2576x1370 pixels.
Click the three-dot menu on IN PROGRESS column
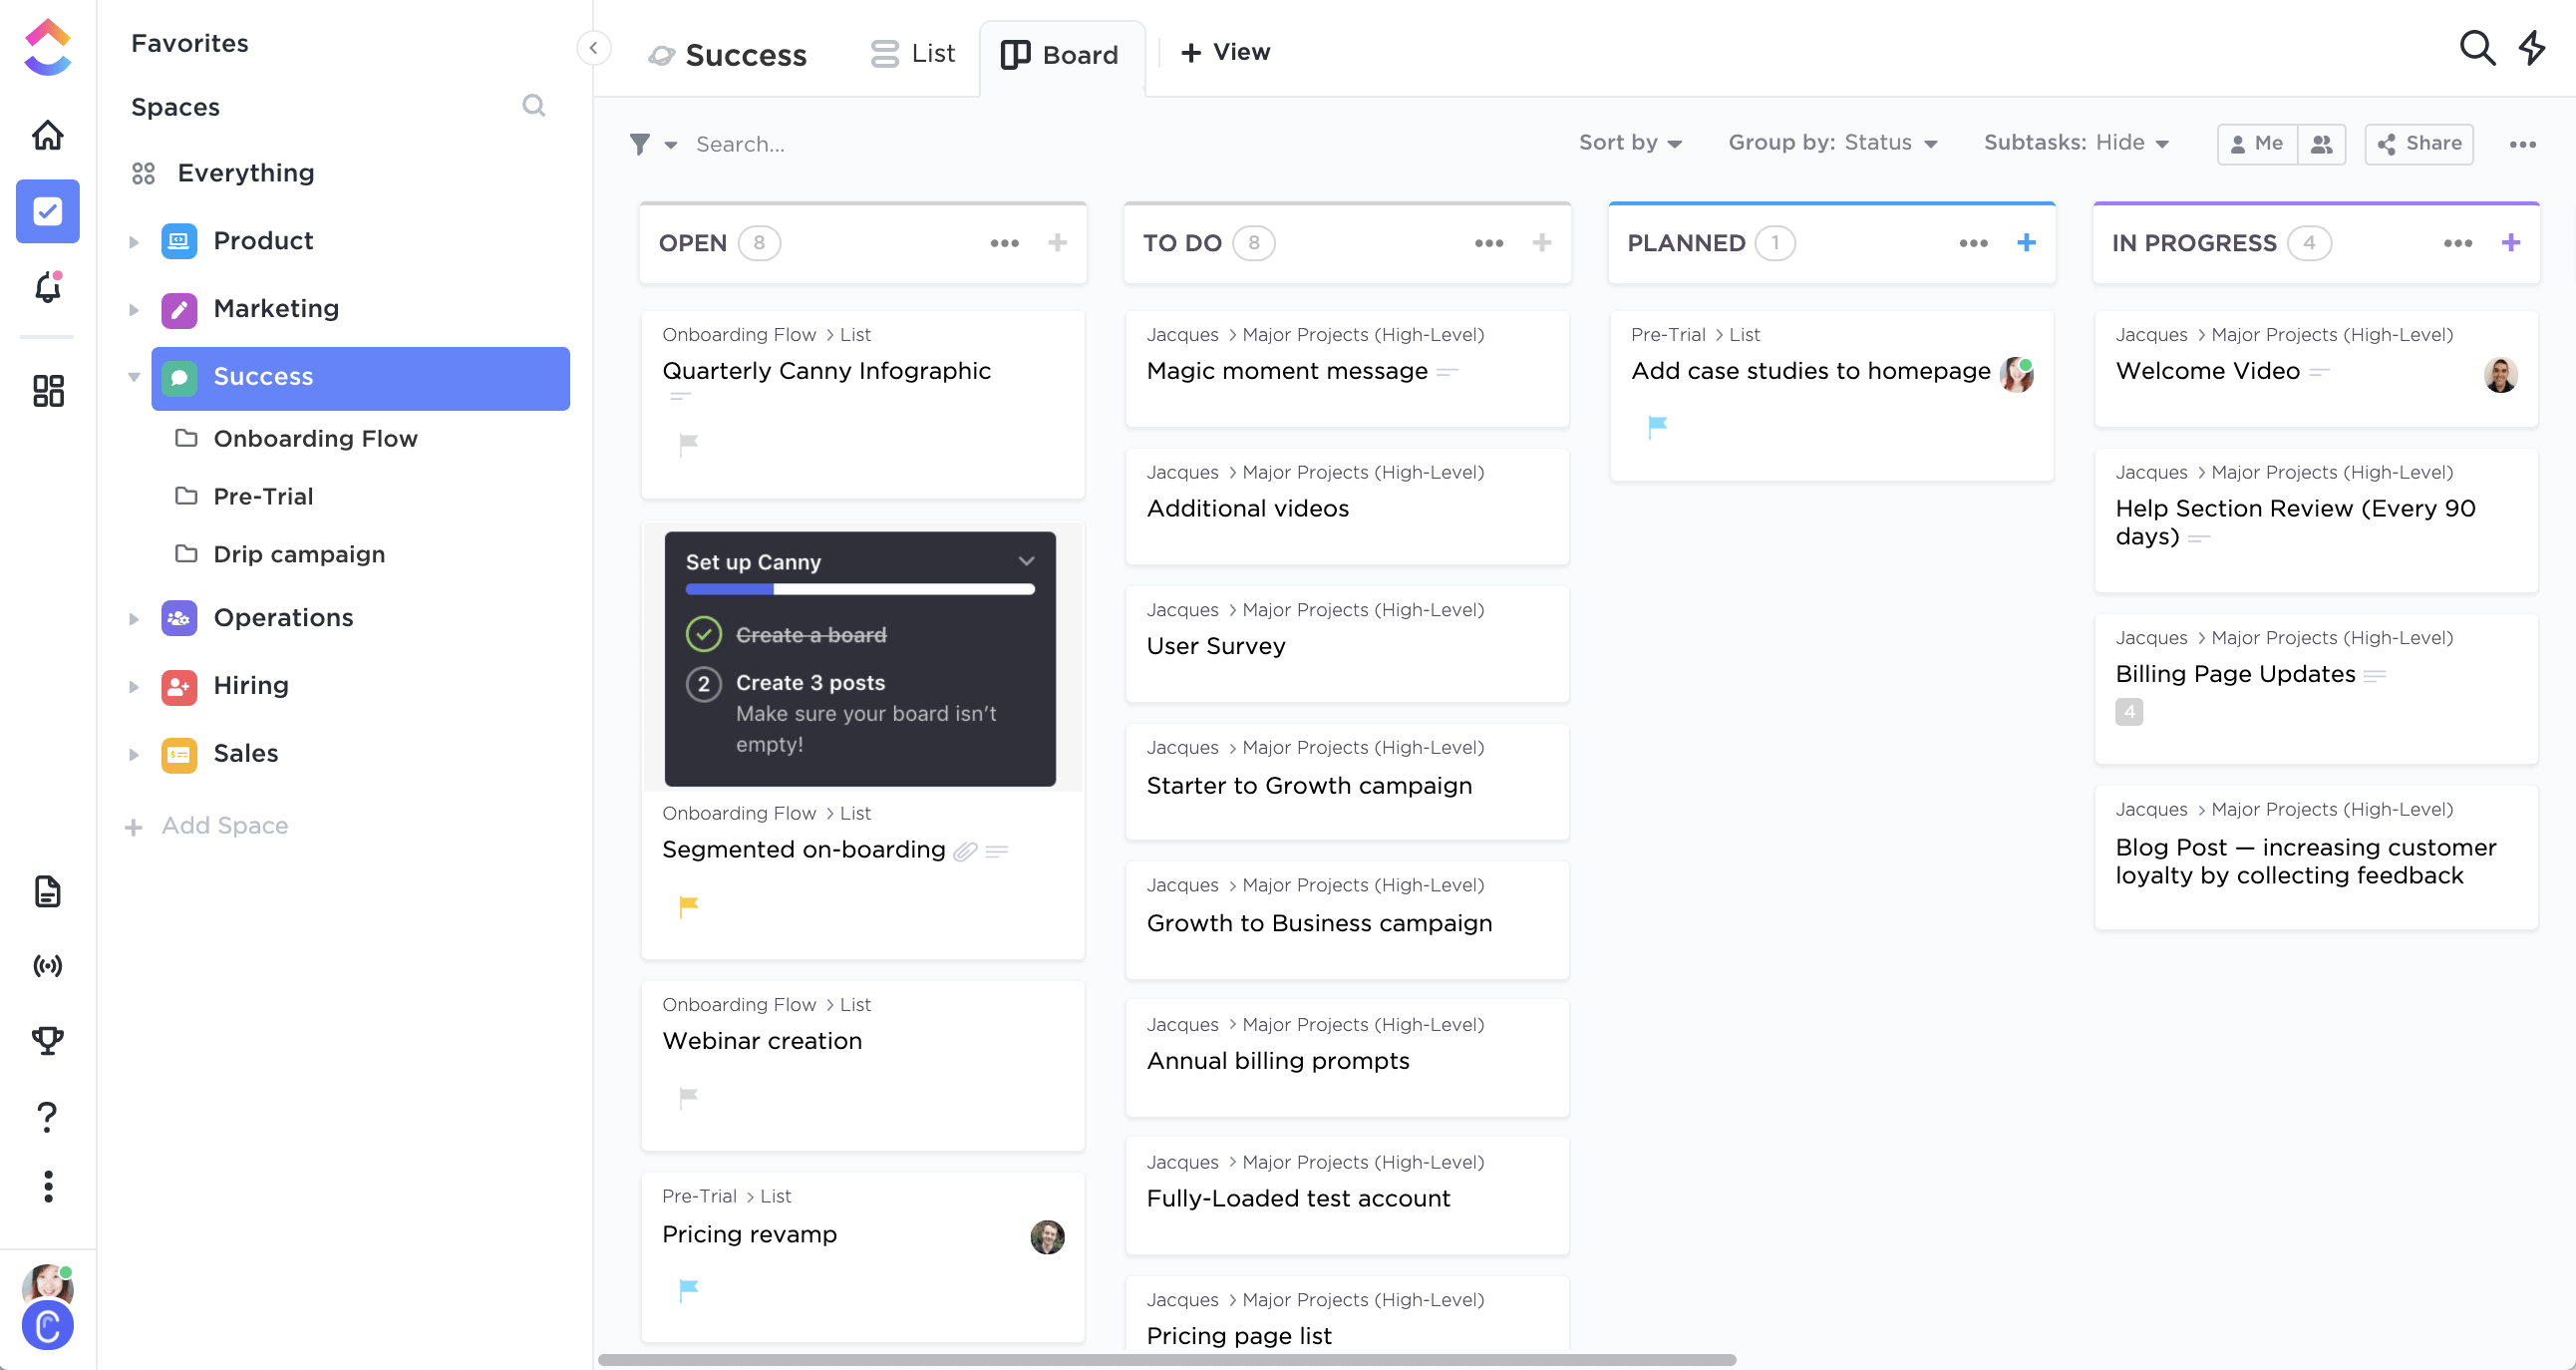(2458, 242)
